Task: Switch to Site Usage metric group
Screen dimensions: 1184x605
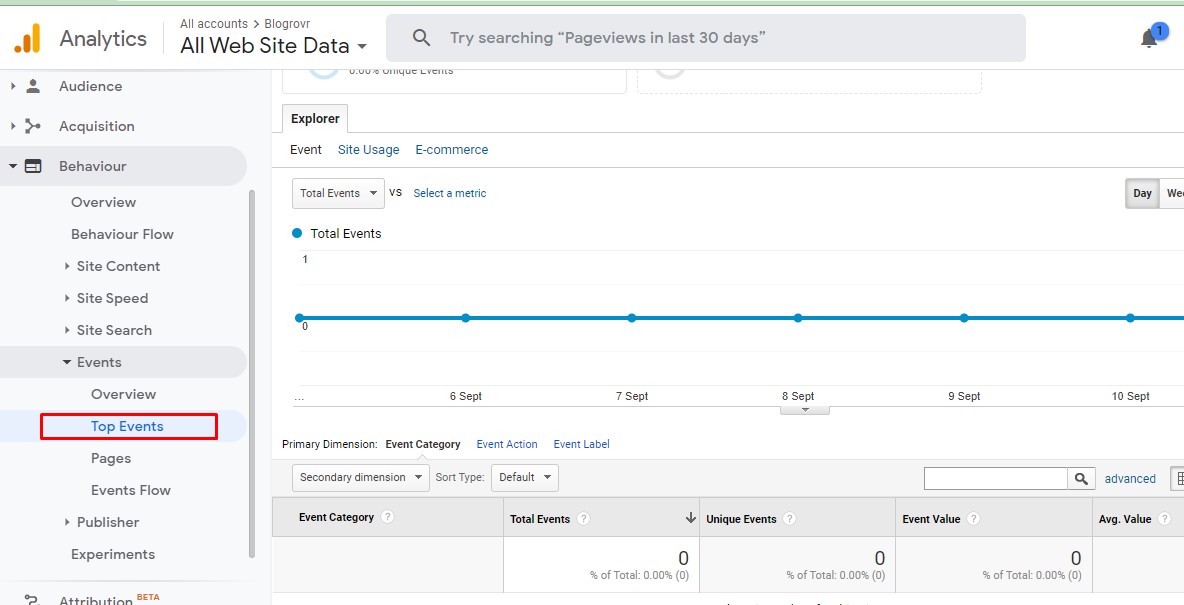Action: coord(368,150)
